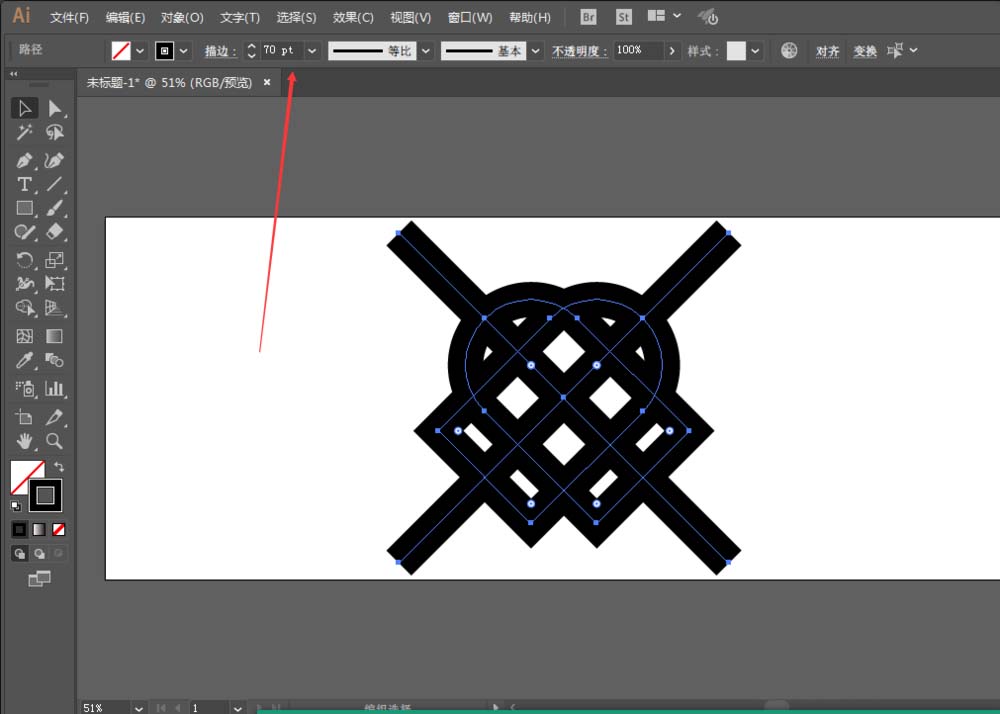
Task: Select the Zoom tool
Action: (55, 441)
